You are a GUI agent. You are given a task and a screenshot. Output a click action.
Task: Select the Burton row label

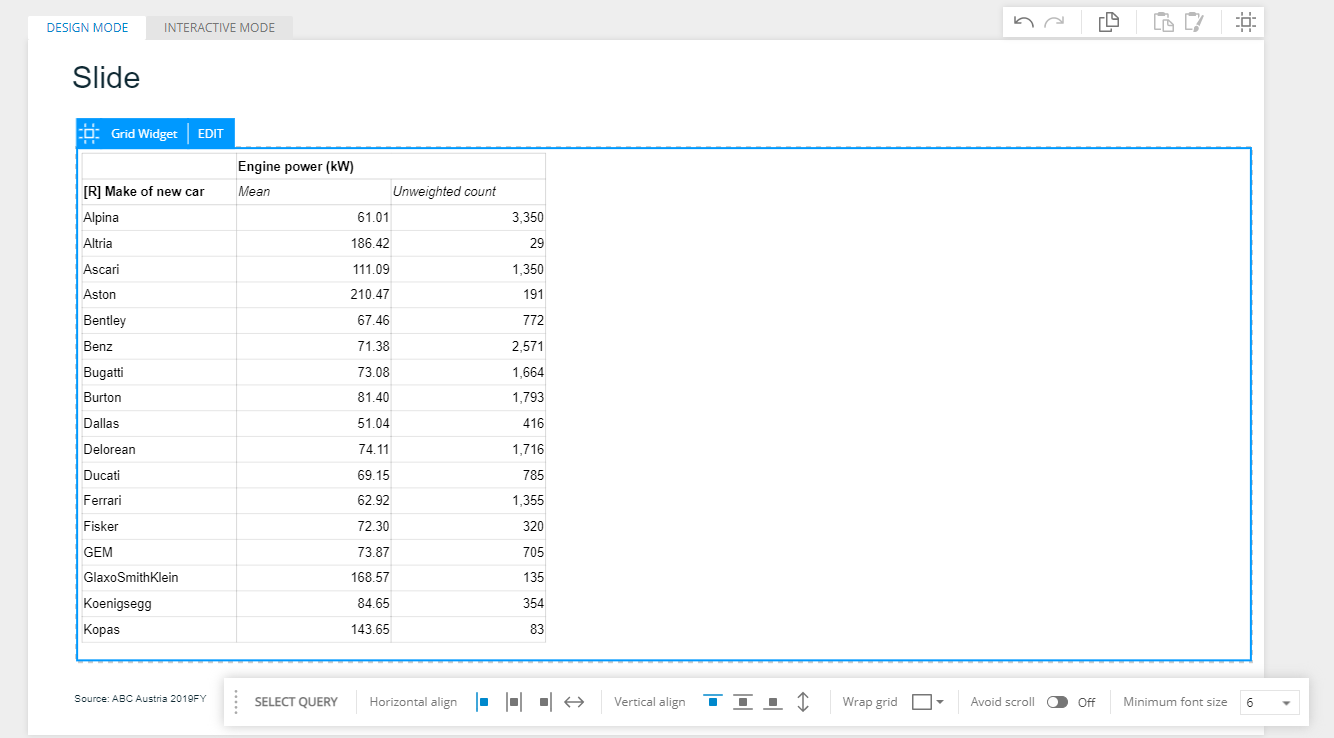pos(103,397)
